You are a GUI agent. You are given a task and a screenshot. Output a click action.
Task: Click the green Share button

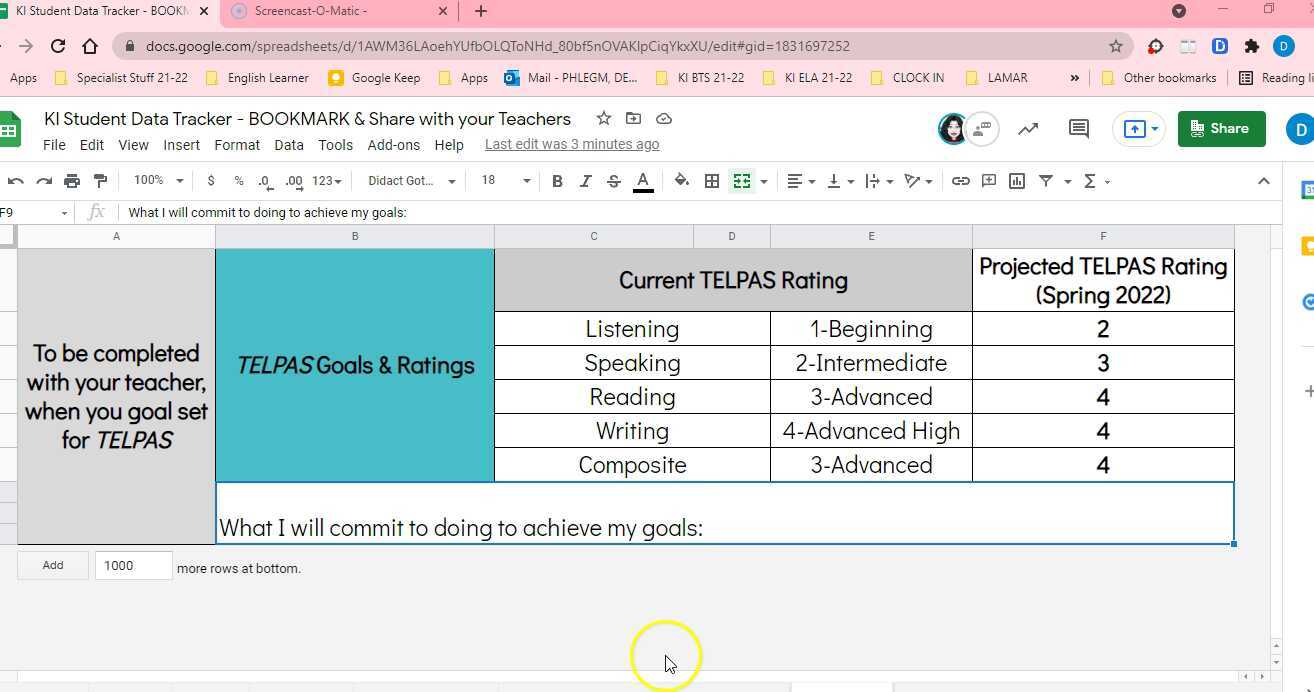pos(1221,128)
